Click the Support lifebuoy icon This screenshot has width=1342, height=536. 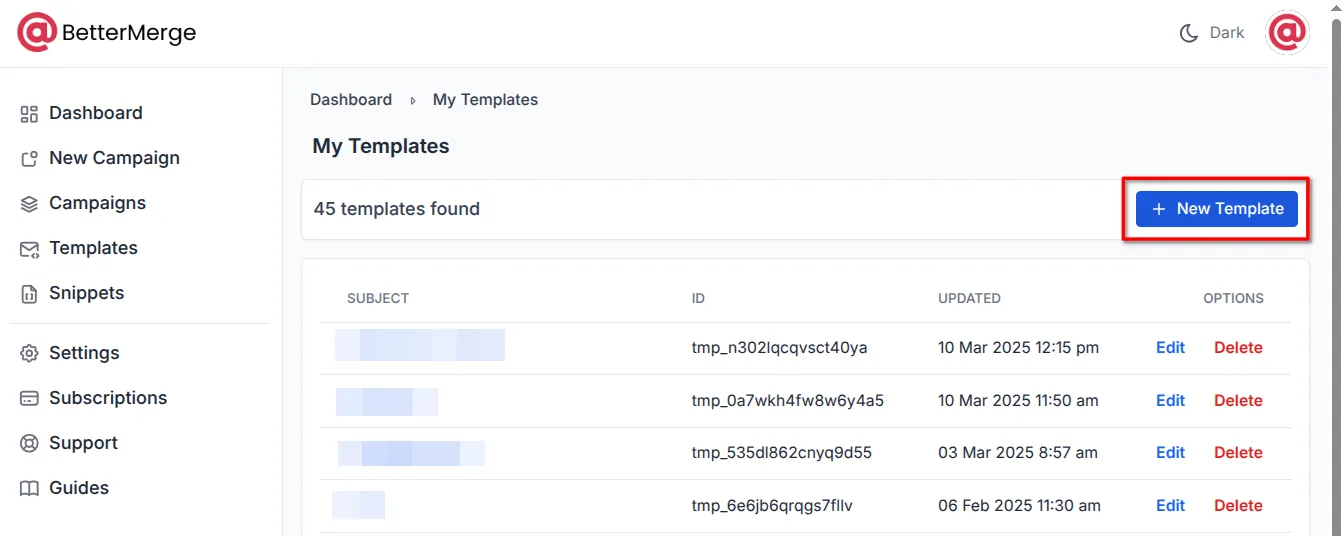(29, 444)
